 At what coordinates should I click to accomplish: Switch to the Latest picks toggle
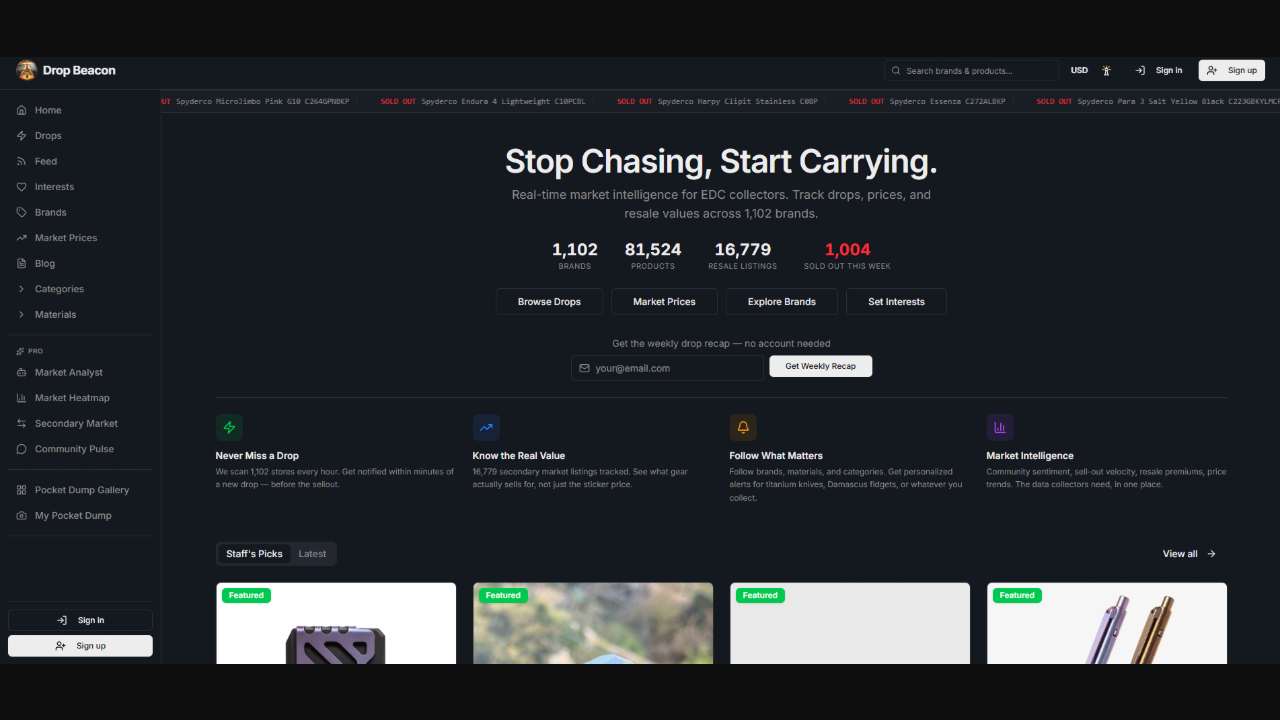point(312,554)
